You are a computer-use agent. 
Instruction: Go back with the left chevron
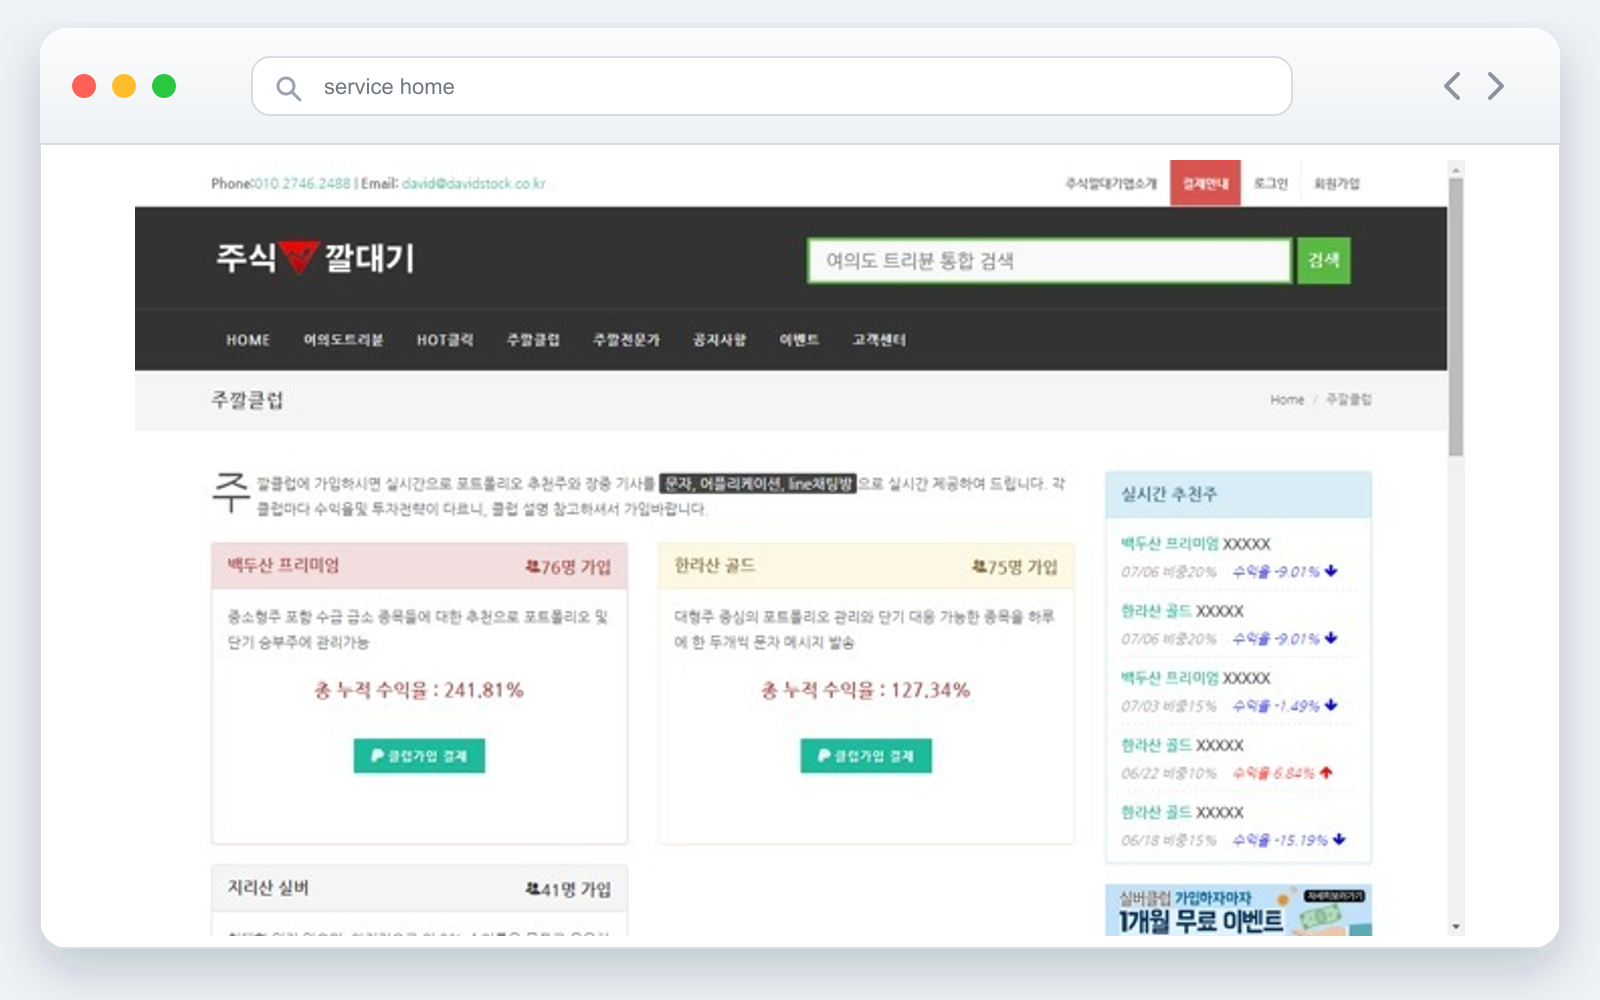(x=1452, y=86)
